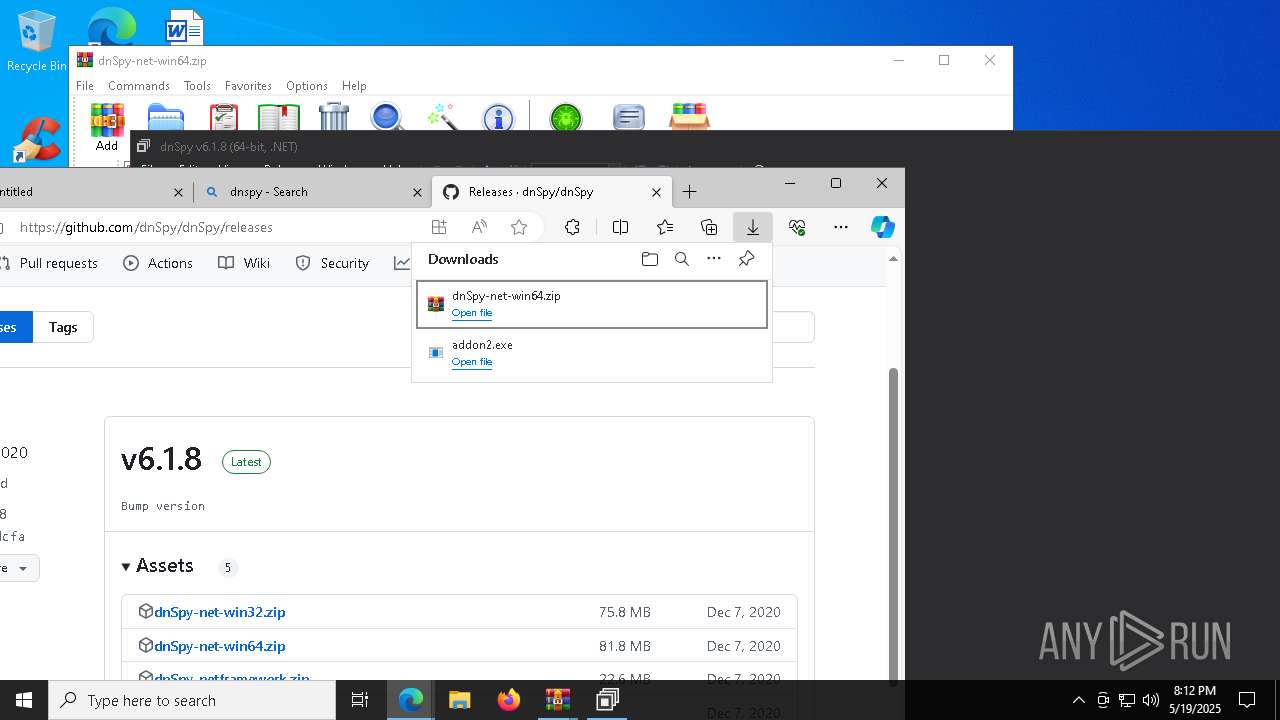Open Collections icon in Edge
The width and height of the screenshot is (1280, 720).
click(x=709, y=228)
